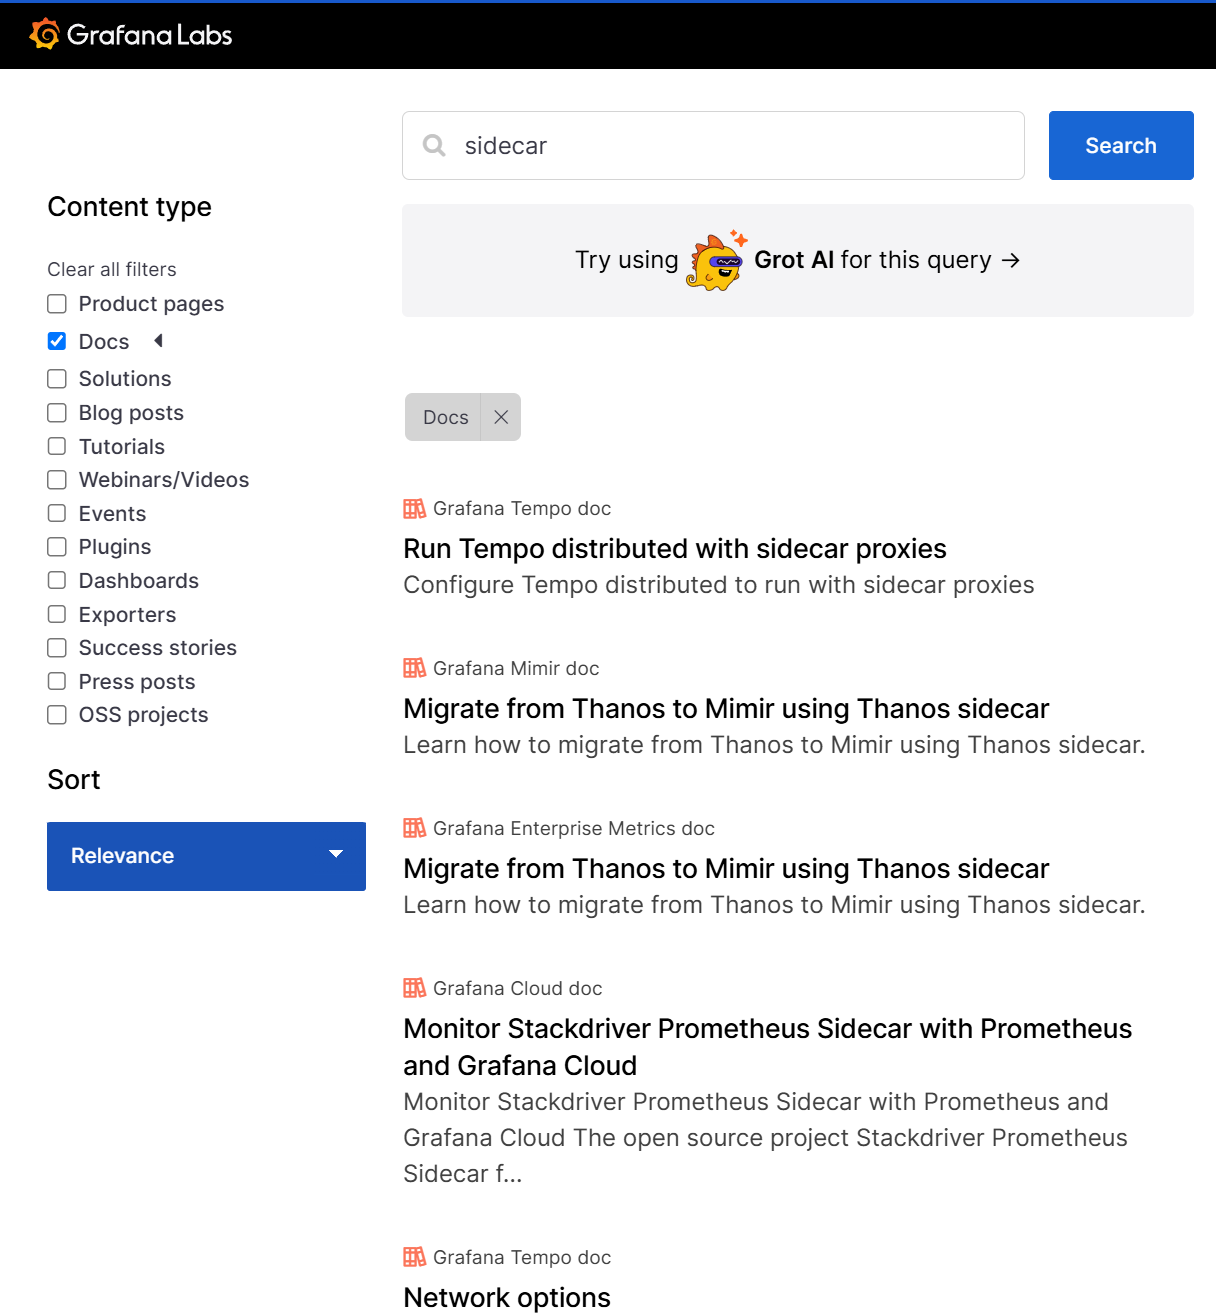This screenshot has height=1314, width=1216.
Task: Click doc icon beside Grafana Mimir doc
Action: [x=414, y=668]
